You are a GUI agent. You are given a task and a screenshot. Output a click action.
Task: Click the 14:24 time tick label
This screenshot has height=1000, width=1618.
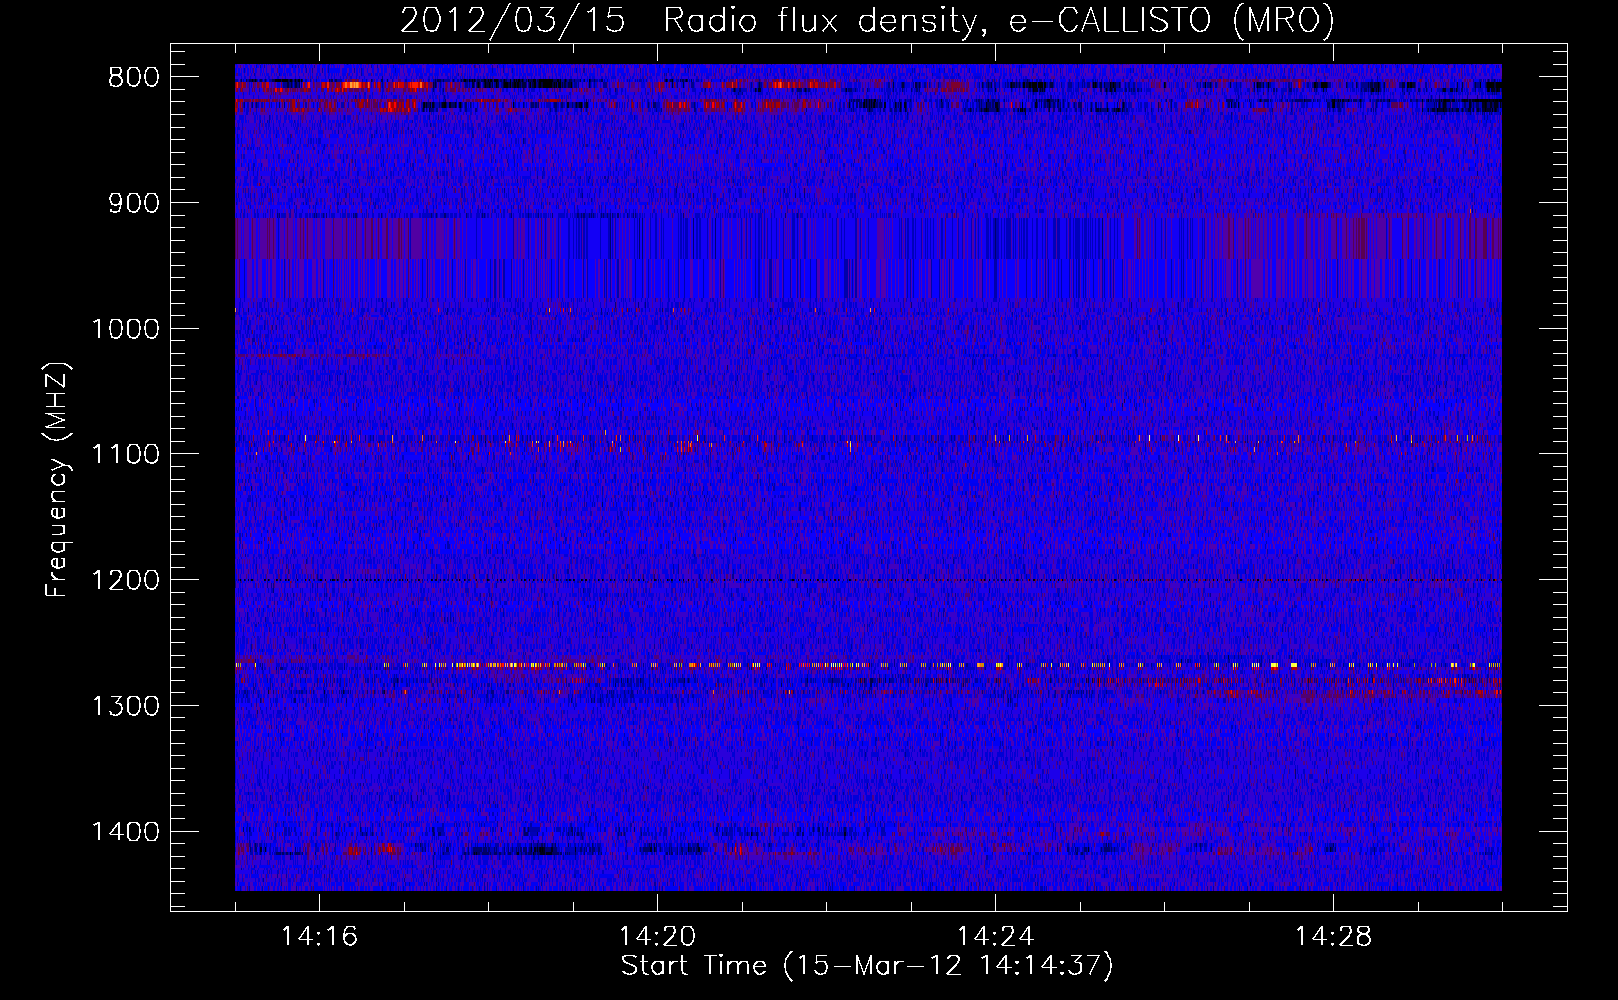point(995,937)
